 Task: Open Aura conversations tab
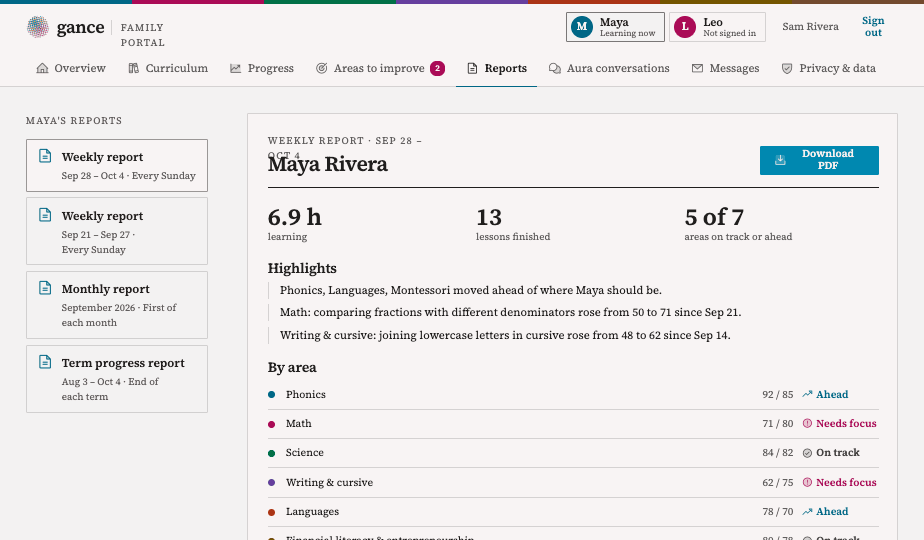pos(609,68)
